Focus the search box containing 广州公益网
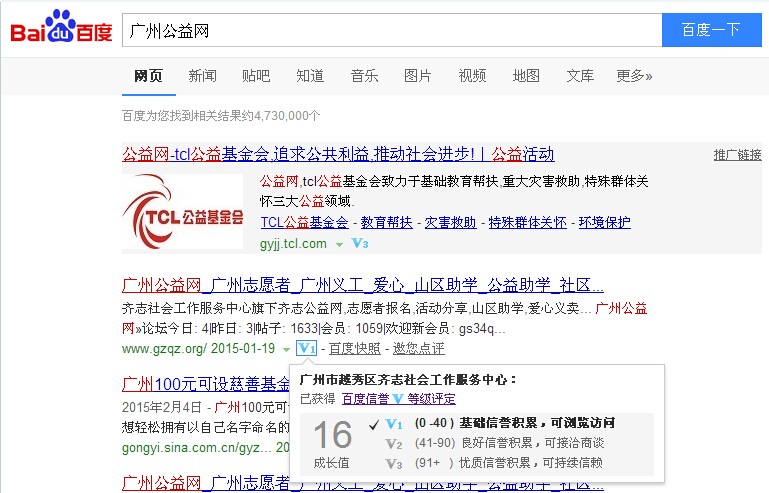769x493 pixels. pyautogui.click(x=392, y=30)
